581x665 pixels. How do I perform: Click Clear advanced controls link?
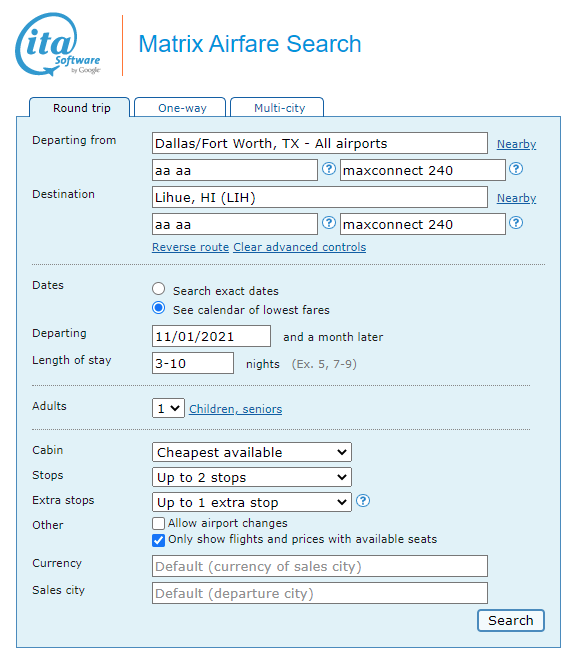point(299,247)
